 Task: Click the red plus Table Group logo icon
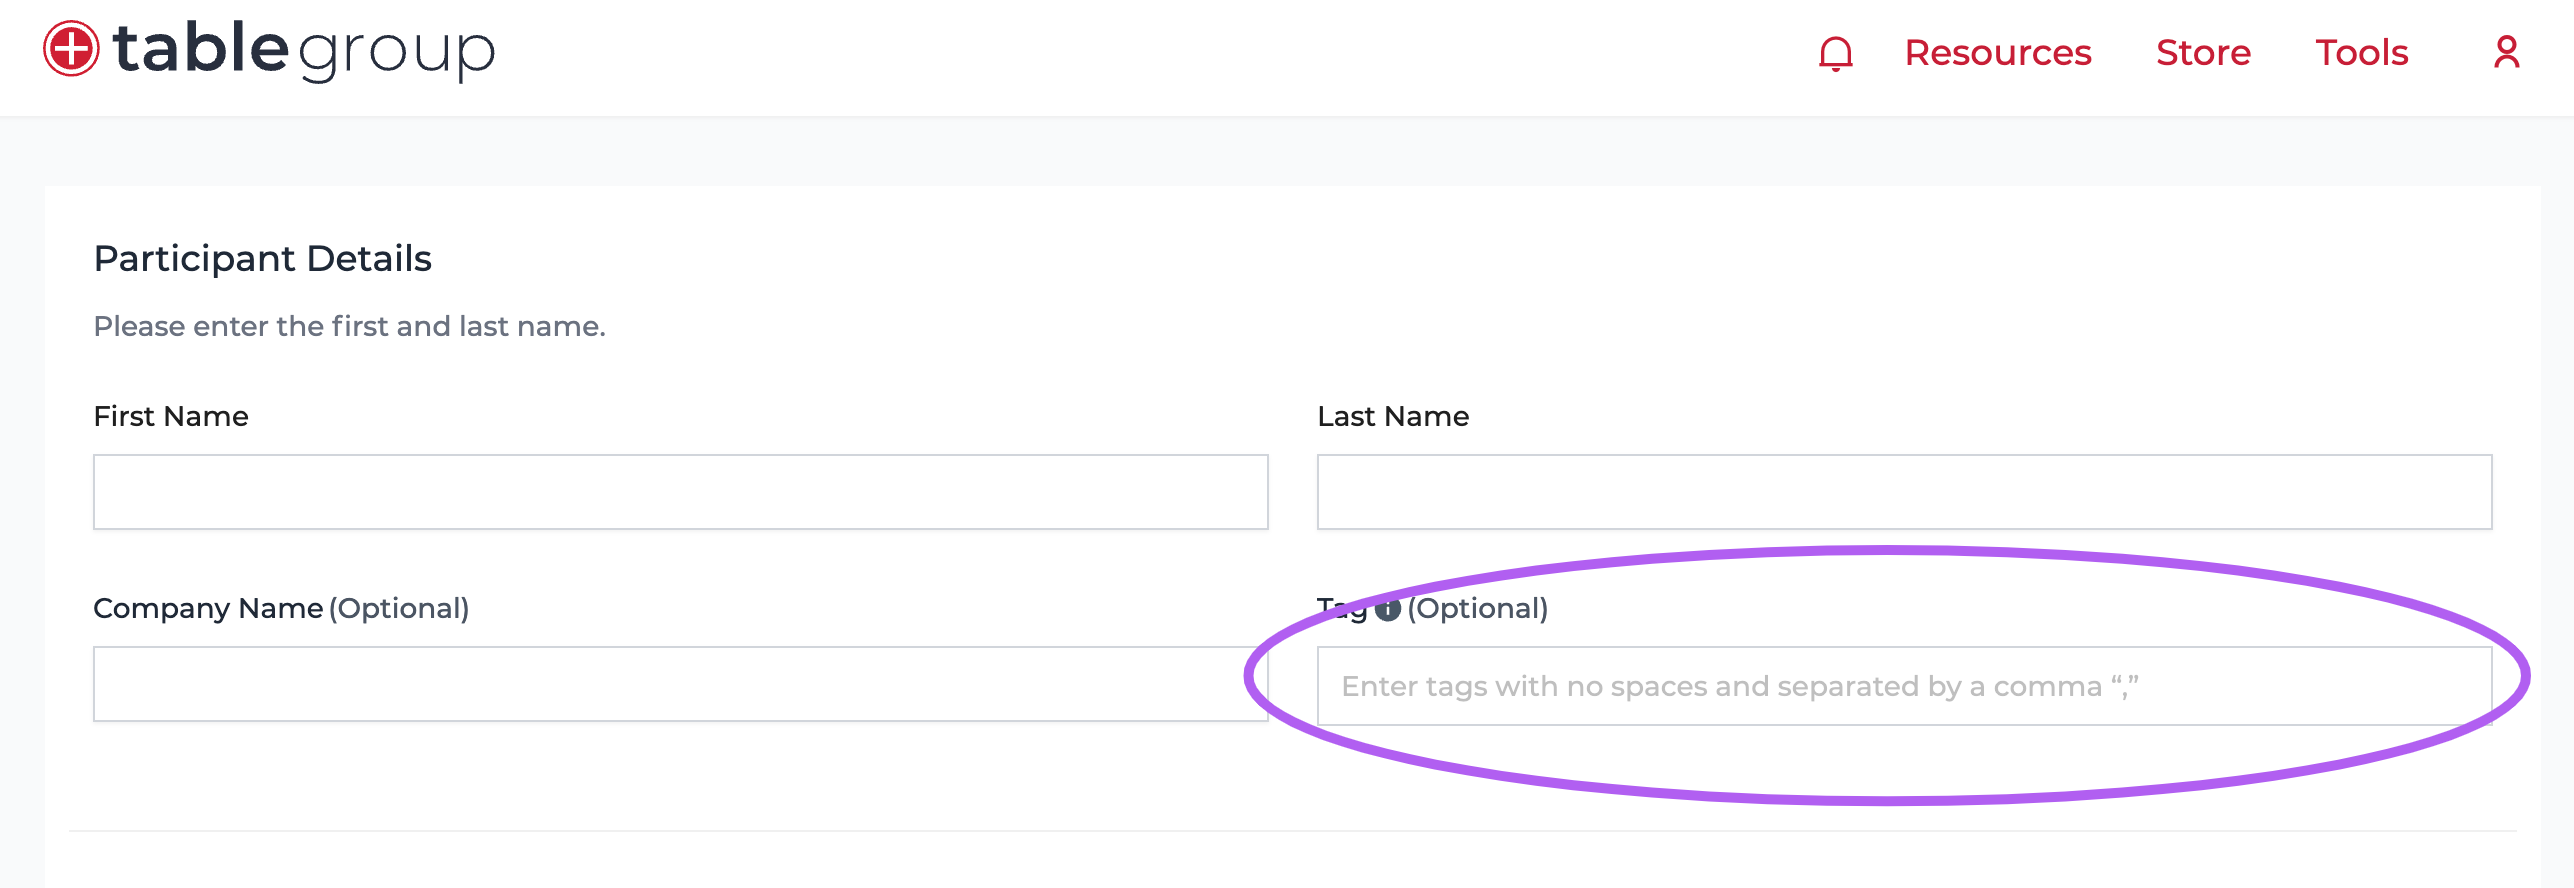pyautogui.click(x=71, y=48)
